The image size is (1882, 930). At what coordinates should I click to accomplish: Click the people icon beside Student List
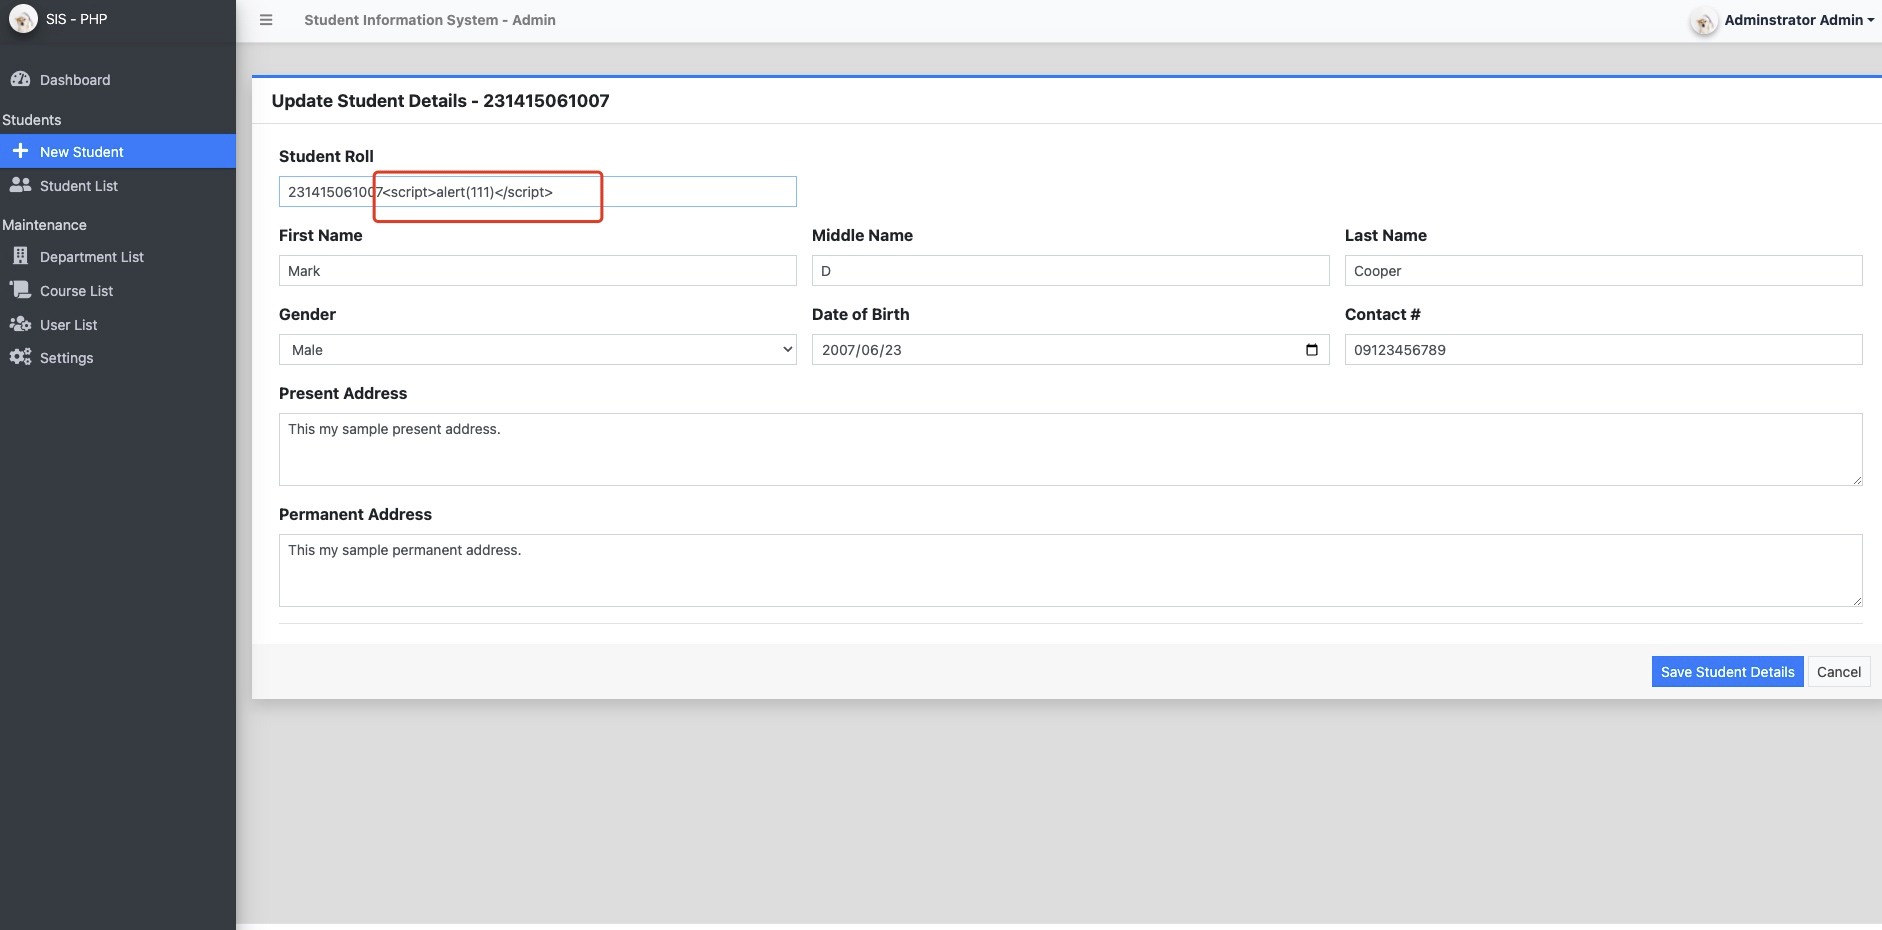(20, 185)
